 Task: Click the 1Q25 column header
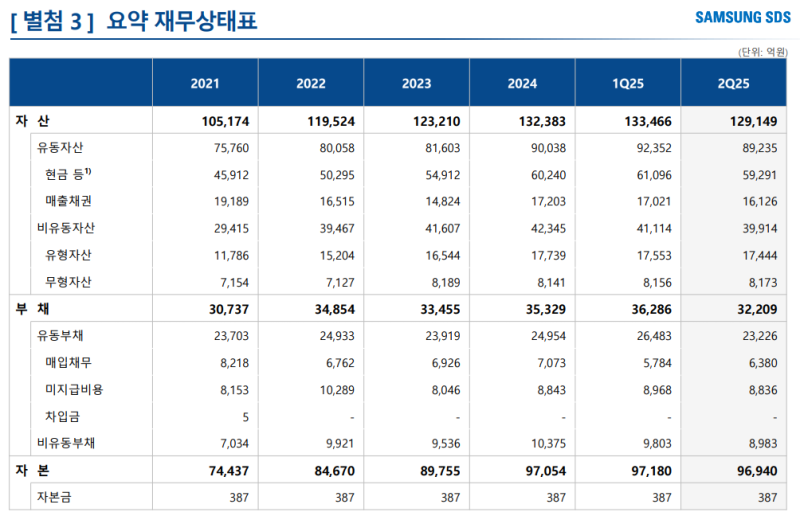(628, 84)
